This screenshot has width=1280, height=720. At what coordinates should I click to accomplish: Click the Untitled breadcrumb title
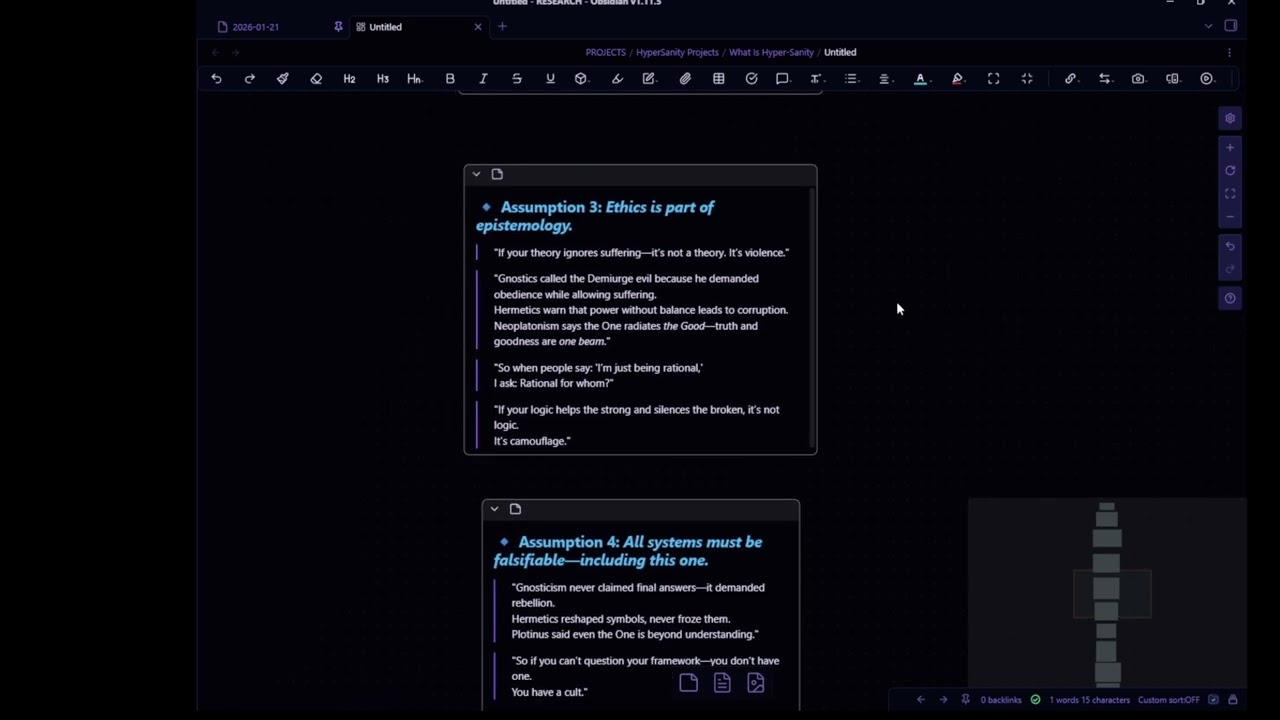pyautogui.click(x=840, y=52)
